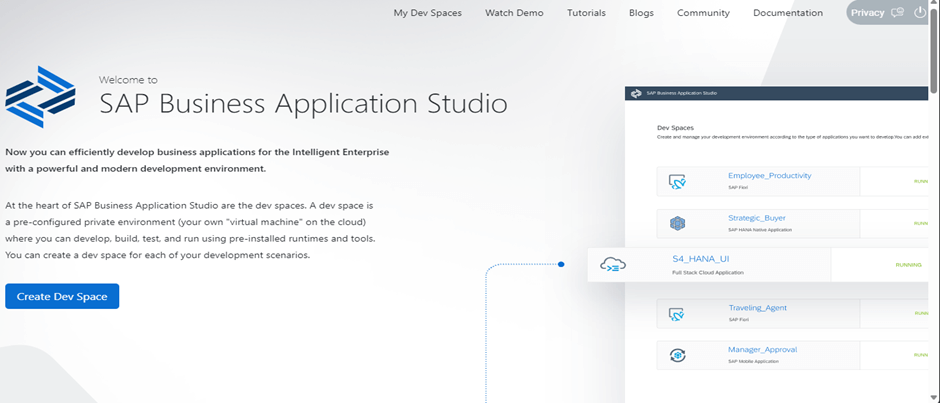The width and height of the screenshot is (940, 403).
Task: Click the Strategic_Buyer HANA icon in preview
Action: coord(677,224)
